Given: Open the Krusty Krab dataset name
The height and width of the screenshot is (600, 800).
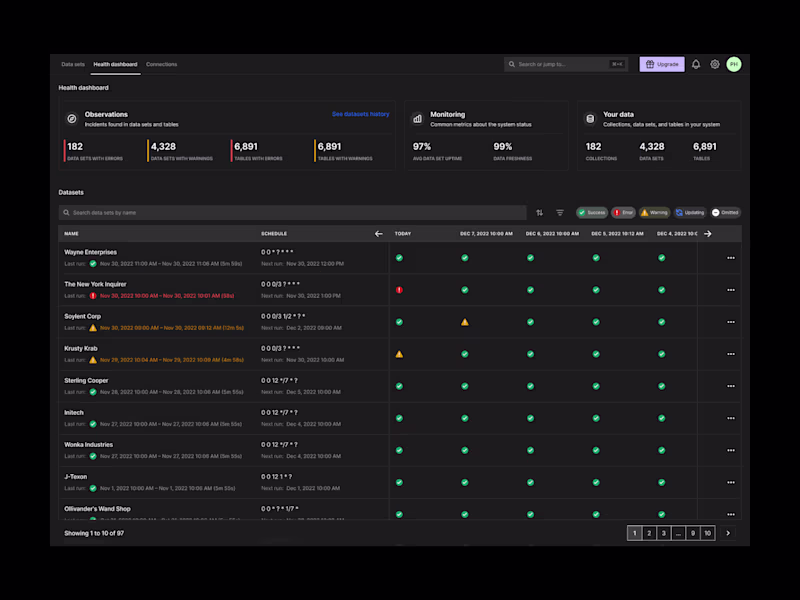Looking at the screenshot, I should pyautogui.click(x=81, y=348).
